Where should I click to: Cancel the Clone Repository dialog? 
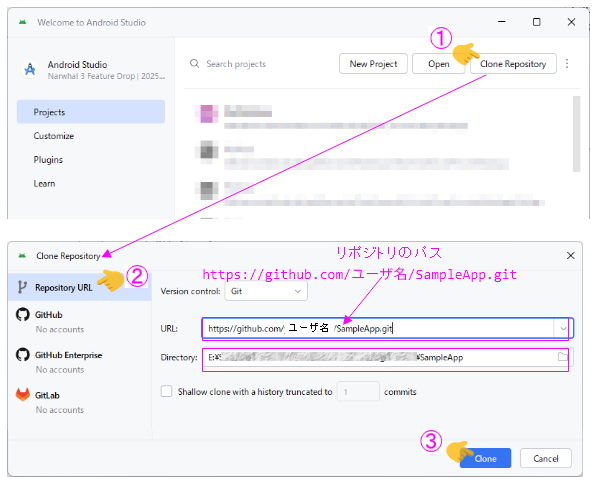click(546, 458)
